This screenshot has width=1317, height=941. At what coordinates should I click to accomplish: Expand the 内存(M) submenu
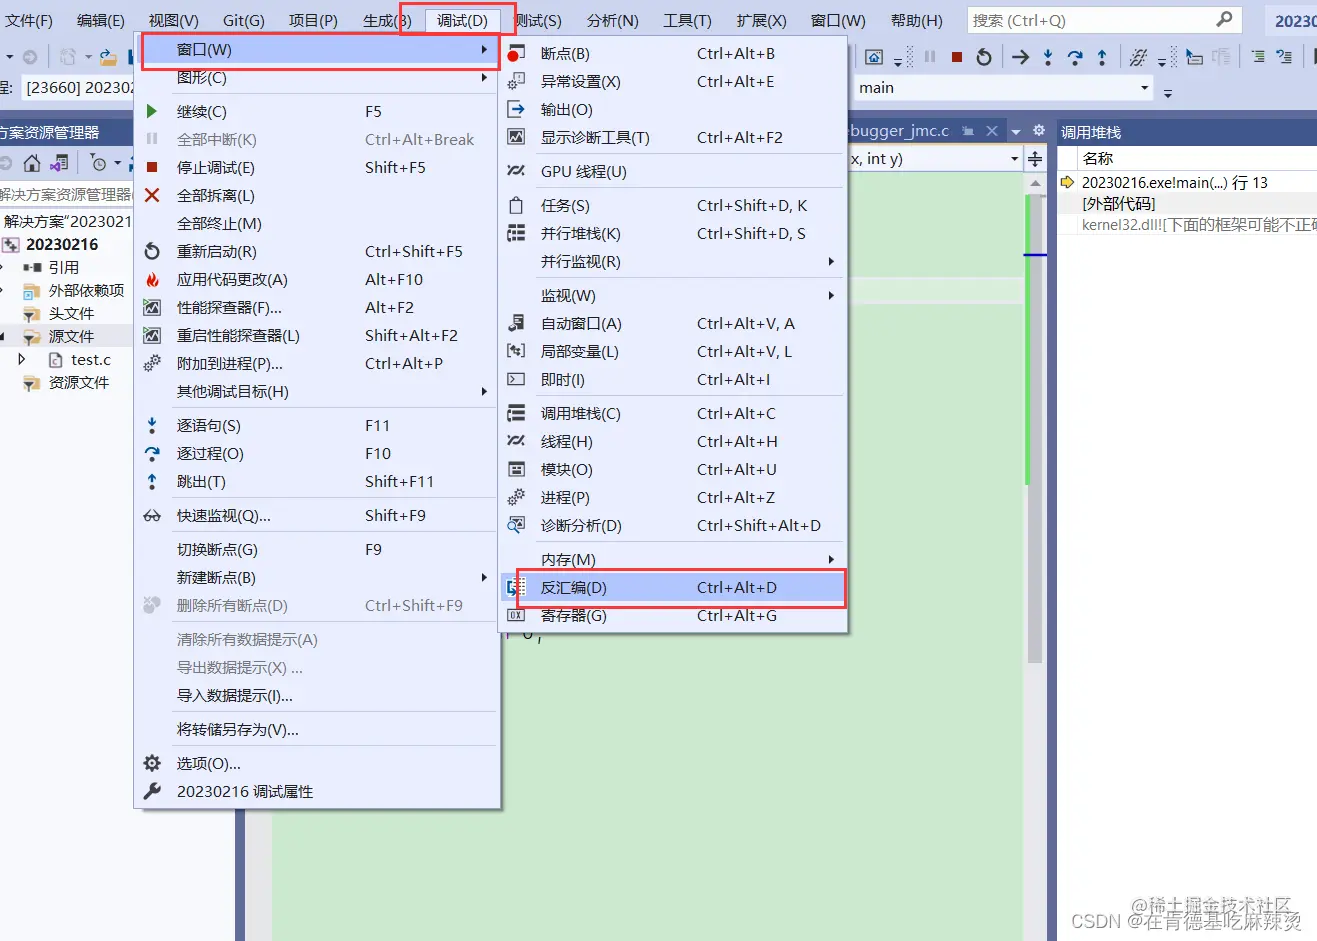672,559
